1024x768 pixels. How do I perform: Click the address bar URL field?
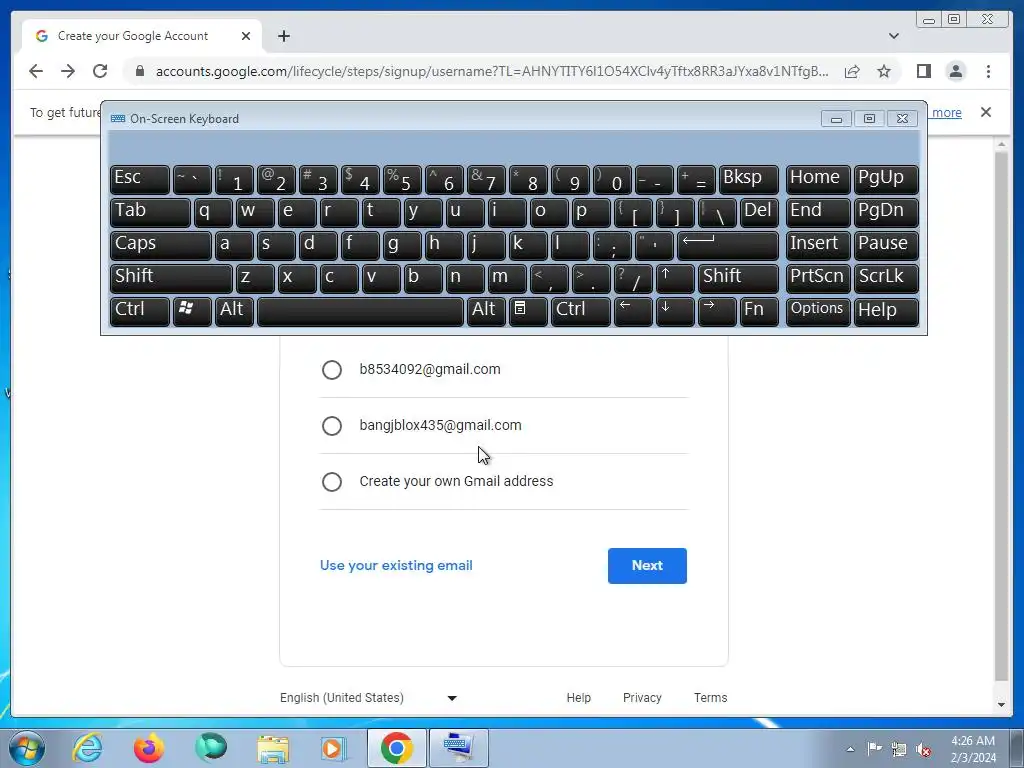[x=492, y=71]
